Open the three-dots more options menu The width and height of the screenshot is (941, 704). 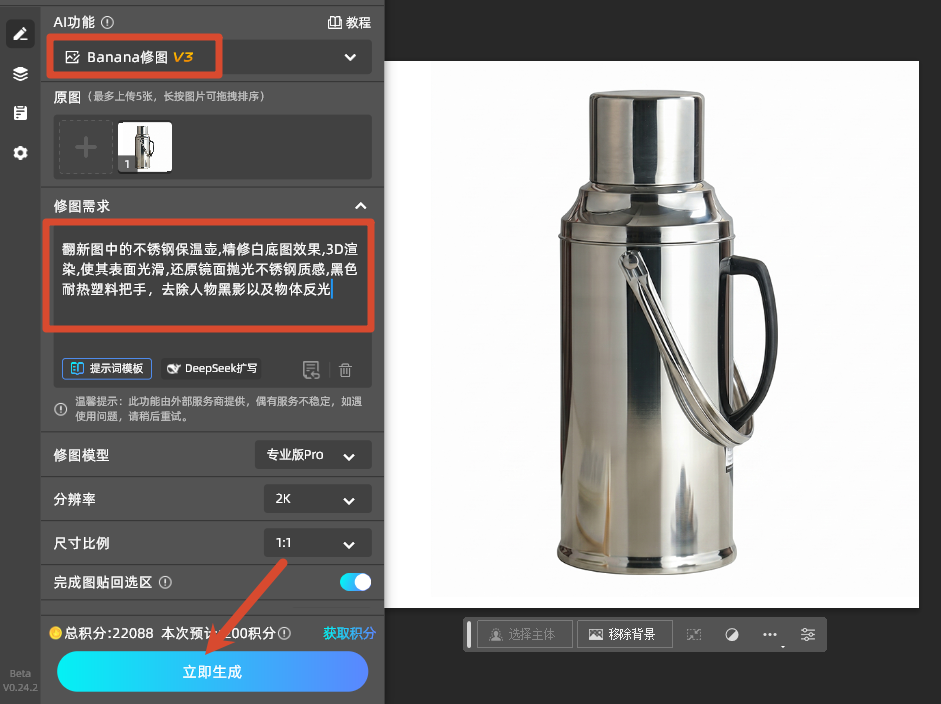[770, 634]
